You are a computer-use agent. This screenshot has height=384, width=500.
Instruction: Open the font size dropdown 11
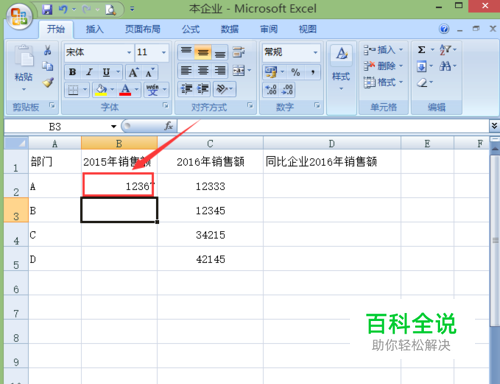click(164, 52)
